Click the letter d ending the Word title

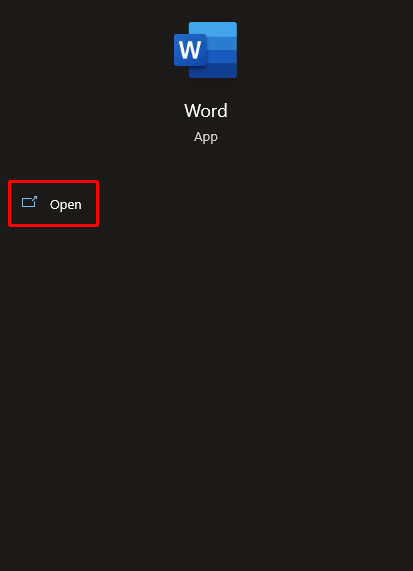click(x=223, y=110)
